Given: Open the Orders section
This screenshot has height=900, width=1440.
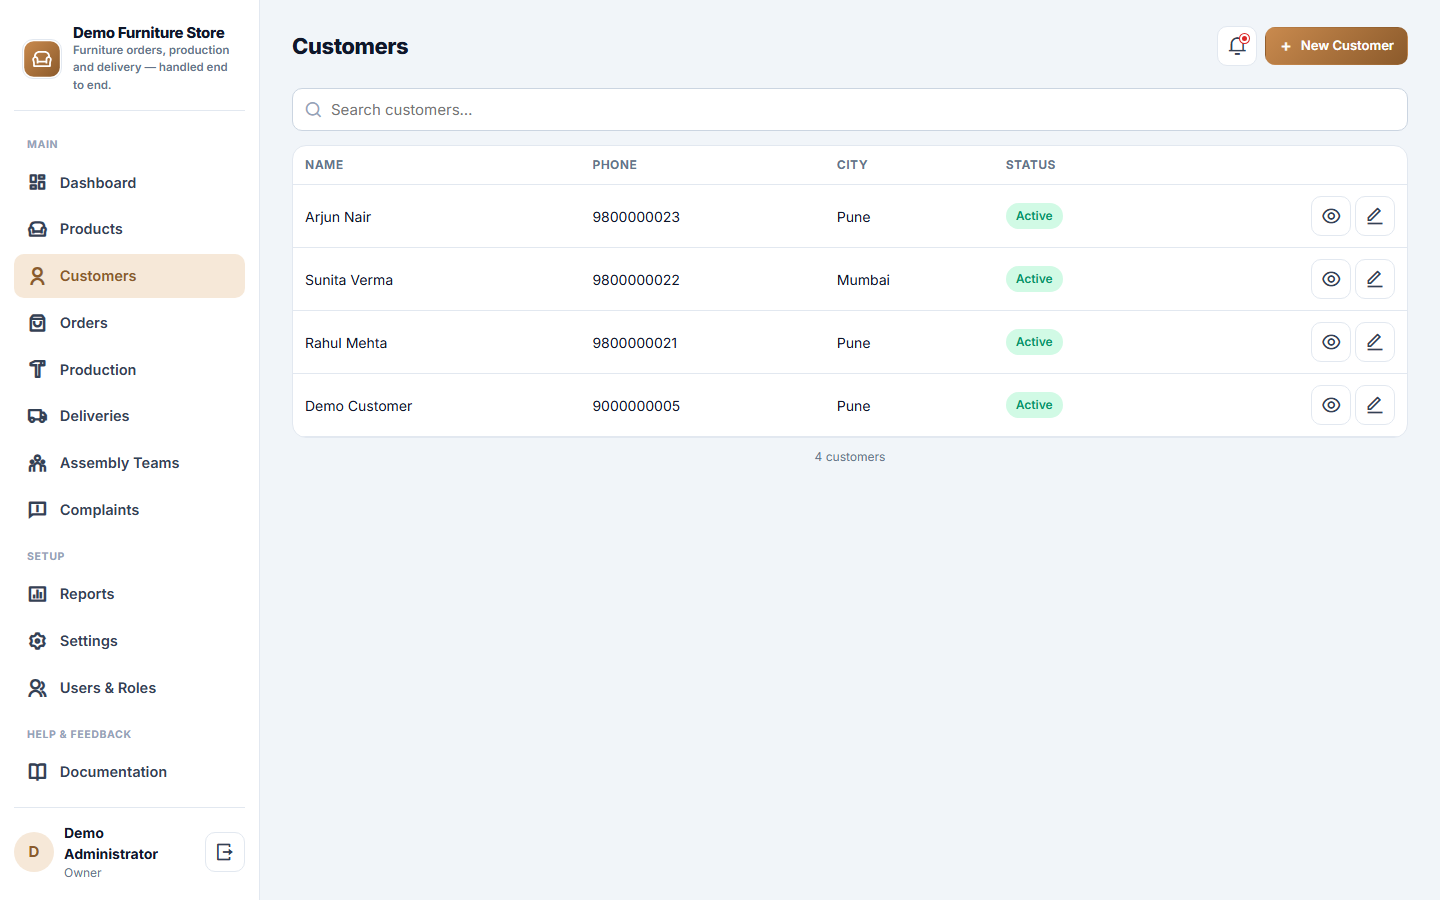Looking at the screenshot, I should 129,323.
